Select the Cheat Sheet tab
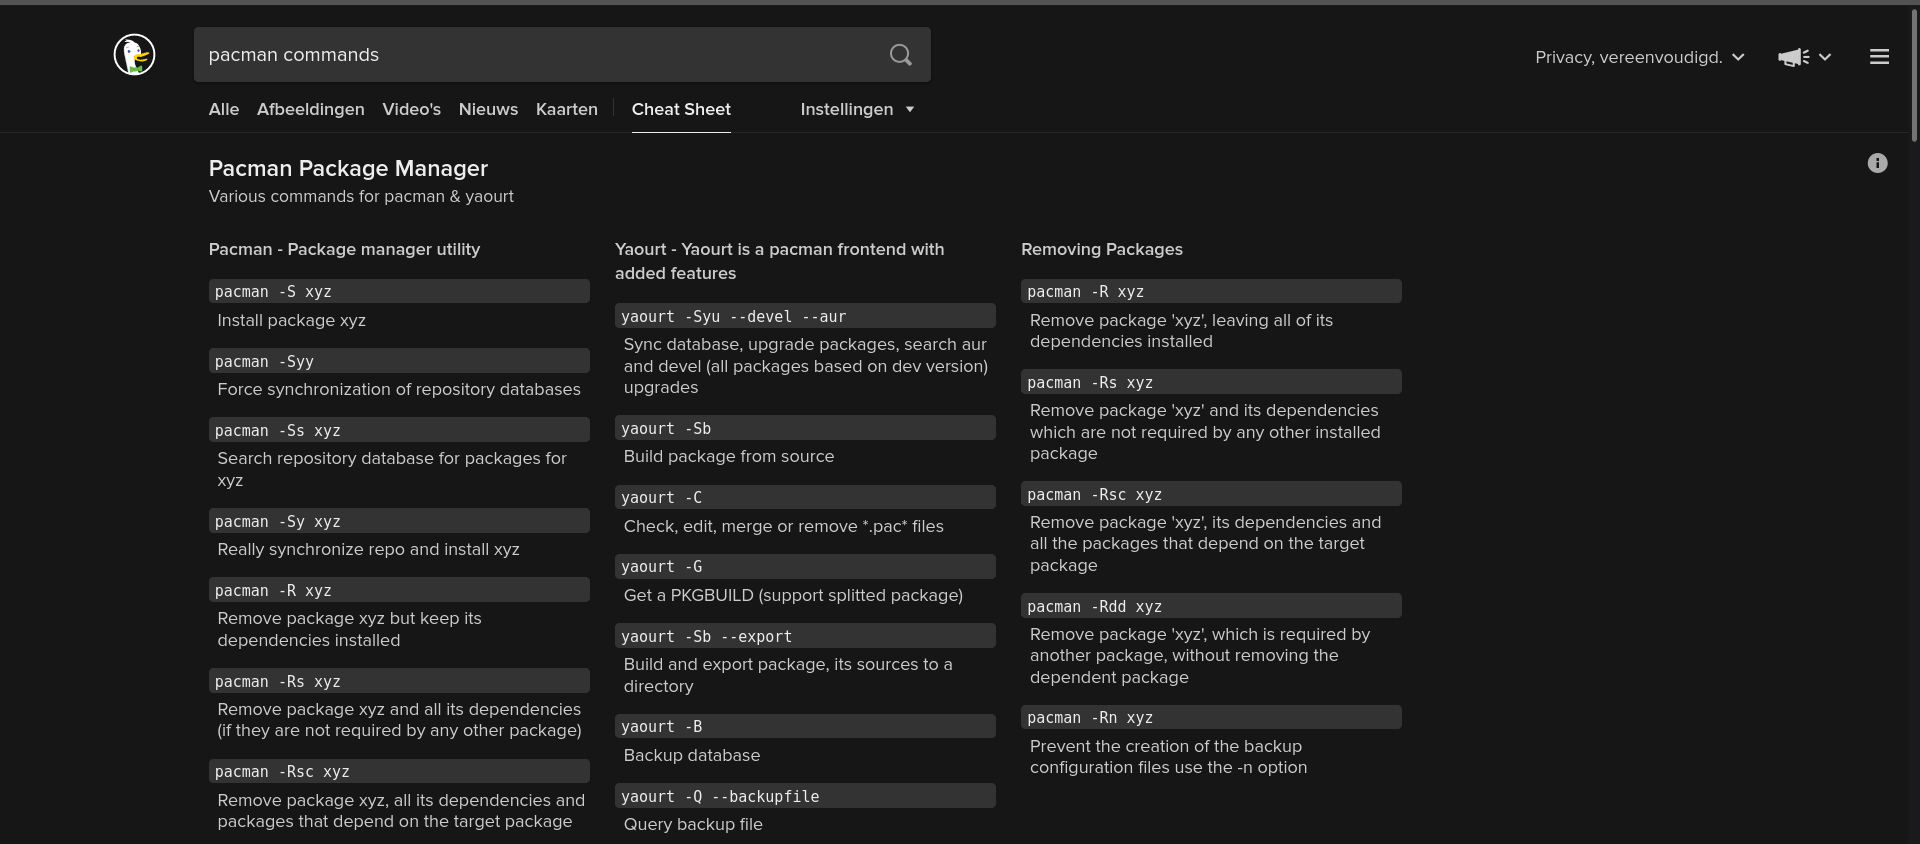 point(681,109)
